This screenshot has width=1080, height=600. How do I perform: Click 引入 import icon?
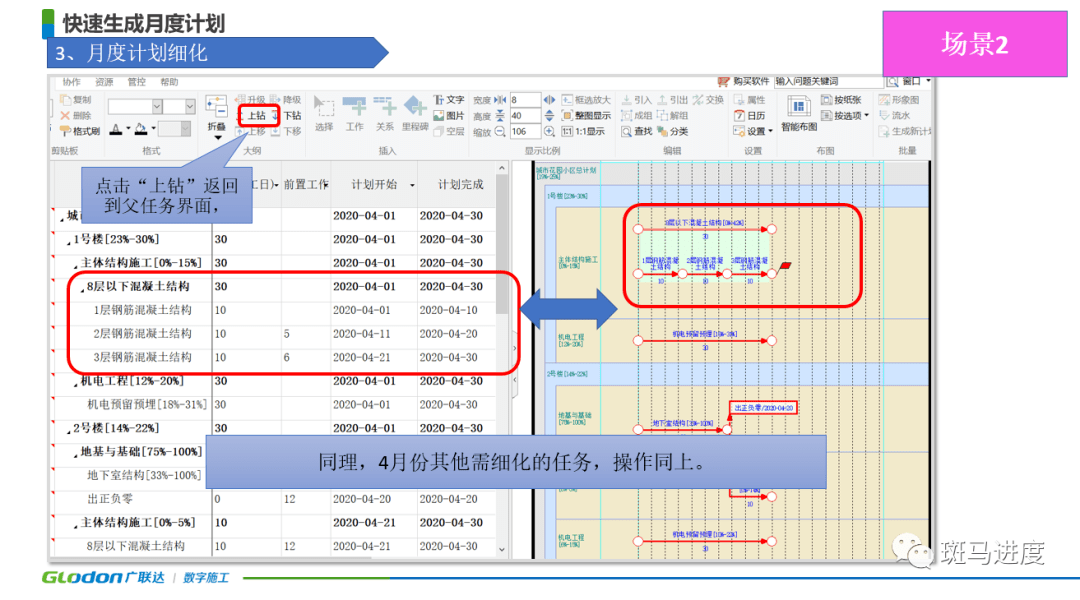[627, 100]
